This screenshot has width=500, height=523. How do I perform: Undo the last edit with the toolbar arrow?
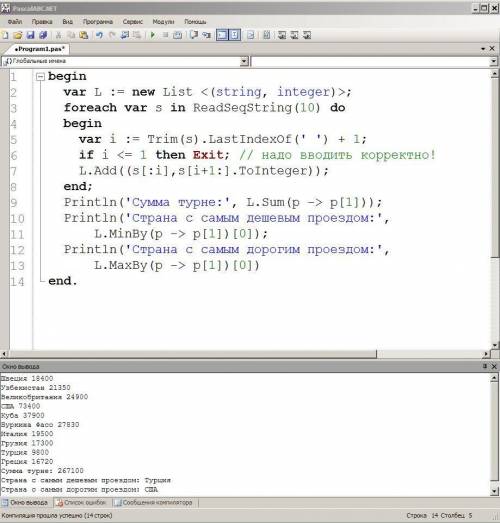(99, 35)
